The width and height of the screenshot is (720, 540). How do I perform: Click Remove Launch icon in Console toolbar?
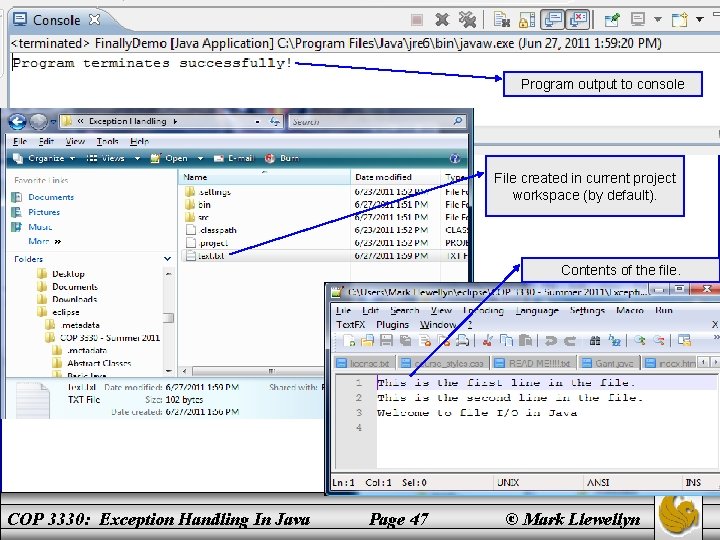(x=442, y=20)
